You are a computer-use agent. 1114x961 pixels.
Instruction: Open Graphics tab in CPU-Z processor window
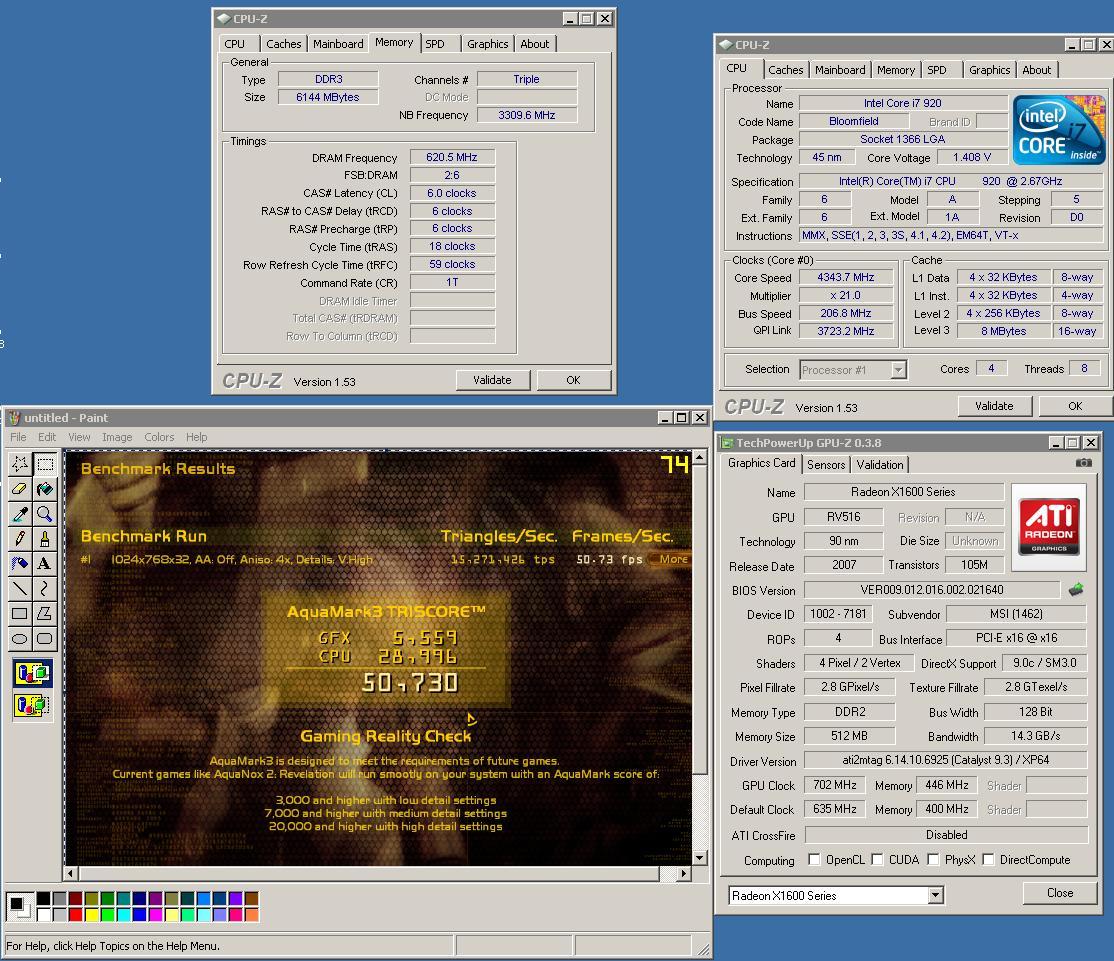pyautogui.click(x=989, y=70)
